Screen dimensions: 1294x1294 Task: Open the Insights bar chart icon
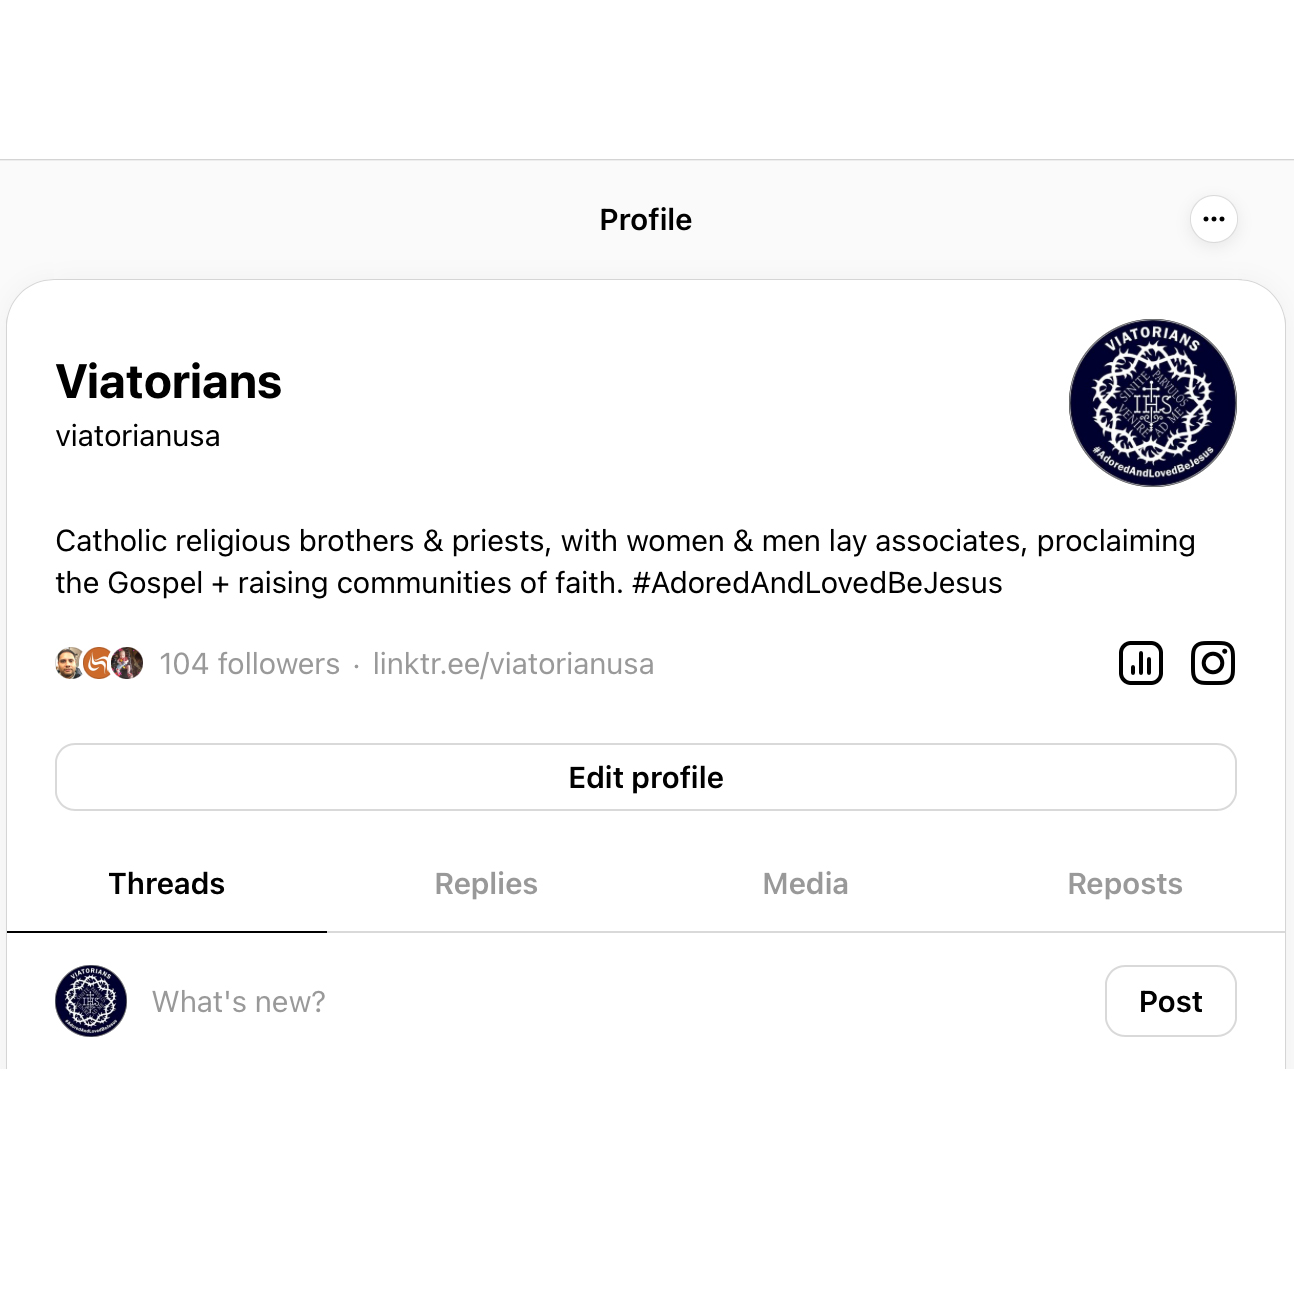click(1141, 663)
